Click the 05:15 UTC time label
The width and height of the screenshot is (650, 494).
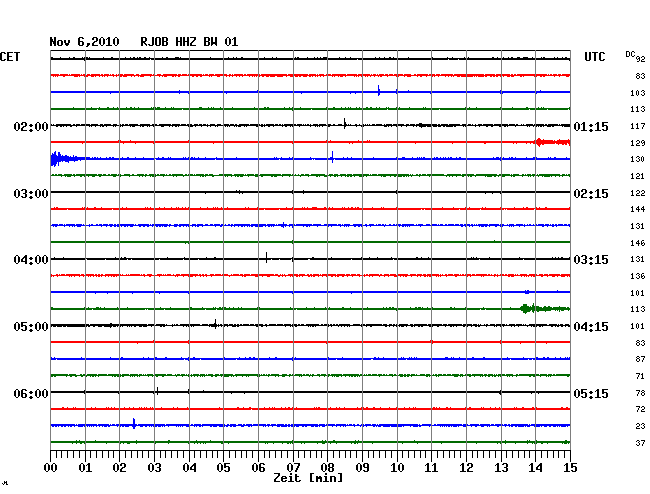pos(591,393)
